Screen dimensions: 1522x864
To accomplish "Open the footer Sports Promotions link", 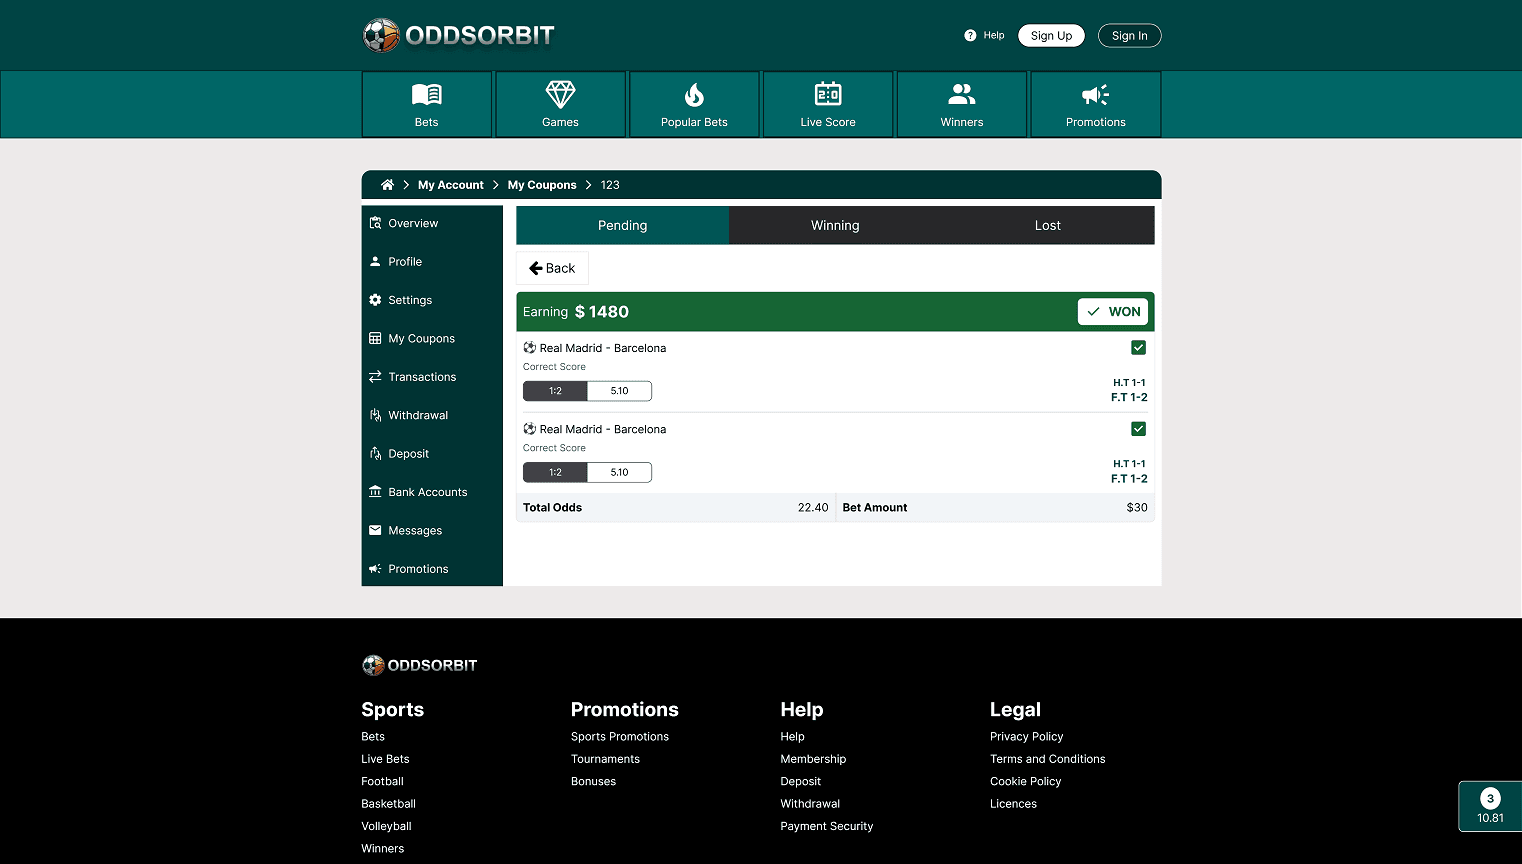I will 620,737.
